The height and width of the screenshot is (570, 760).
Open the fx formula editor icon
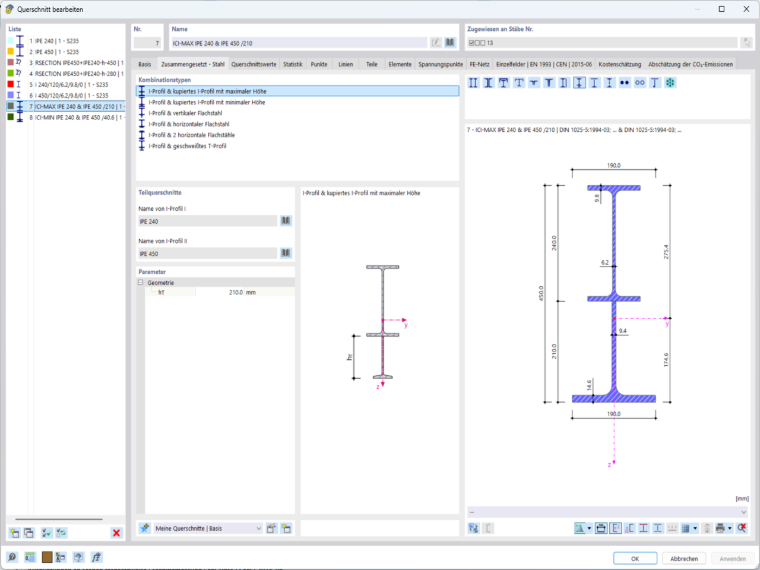96,557
